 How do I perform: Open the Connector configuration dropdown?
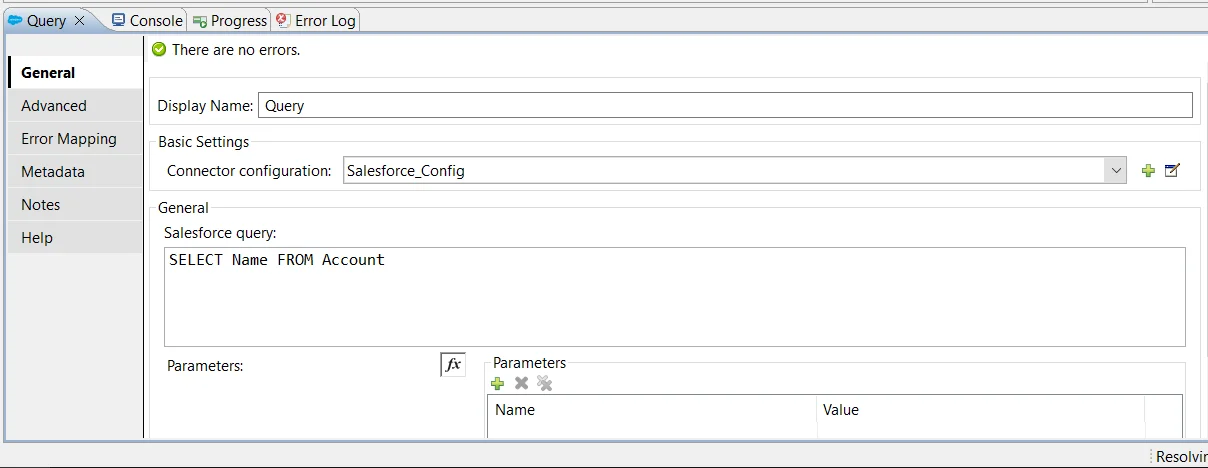[x=734, y=170]
